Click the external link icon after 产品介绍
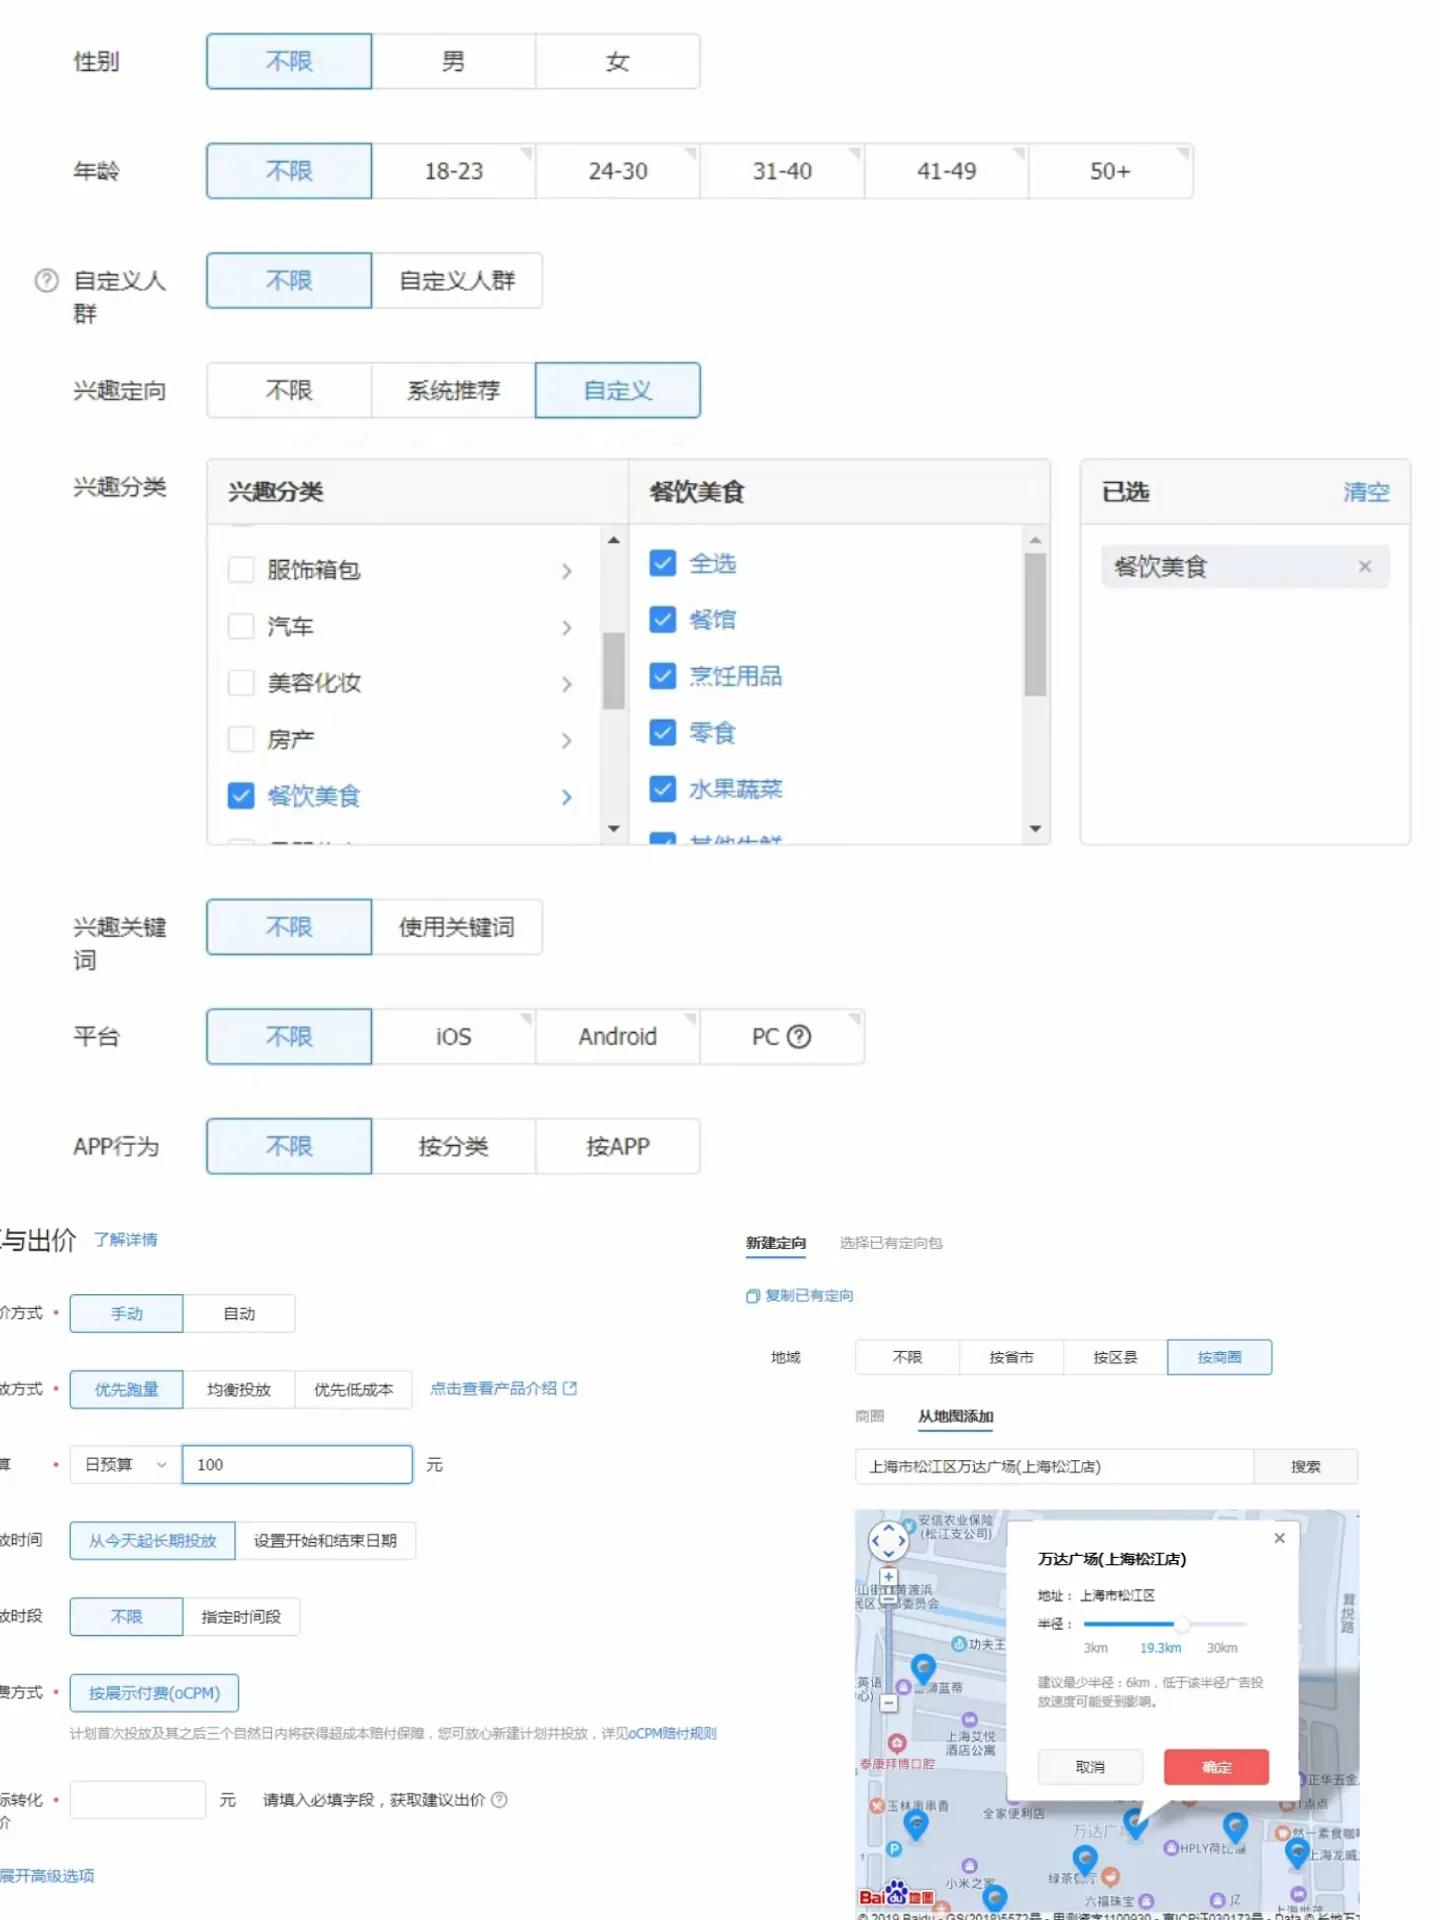This screenshot has height=1920, width=1440. coord(570,1389)
